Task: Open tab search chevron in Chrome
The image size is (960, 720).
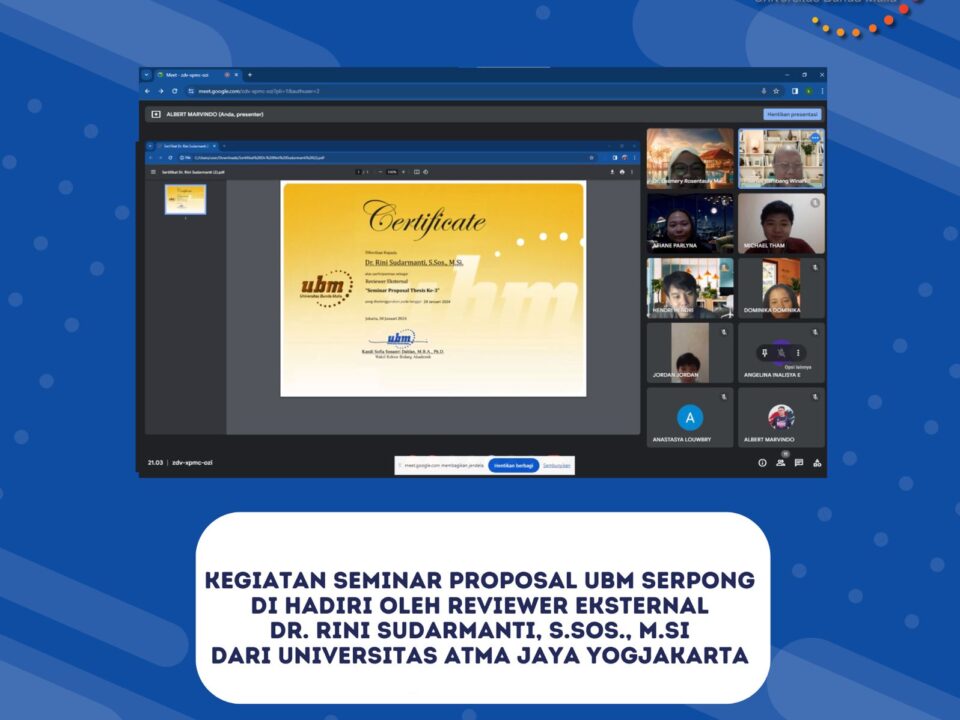Action: 146,75
